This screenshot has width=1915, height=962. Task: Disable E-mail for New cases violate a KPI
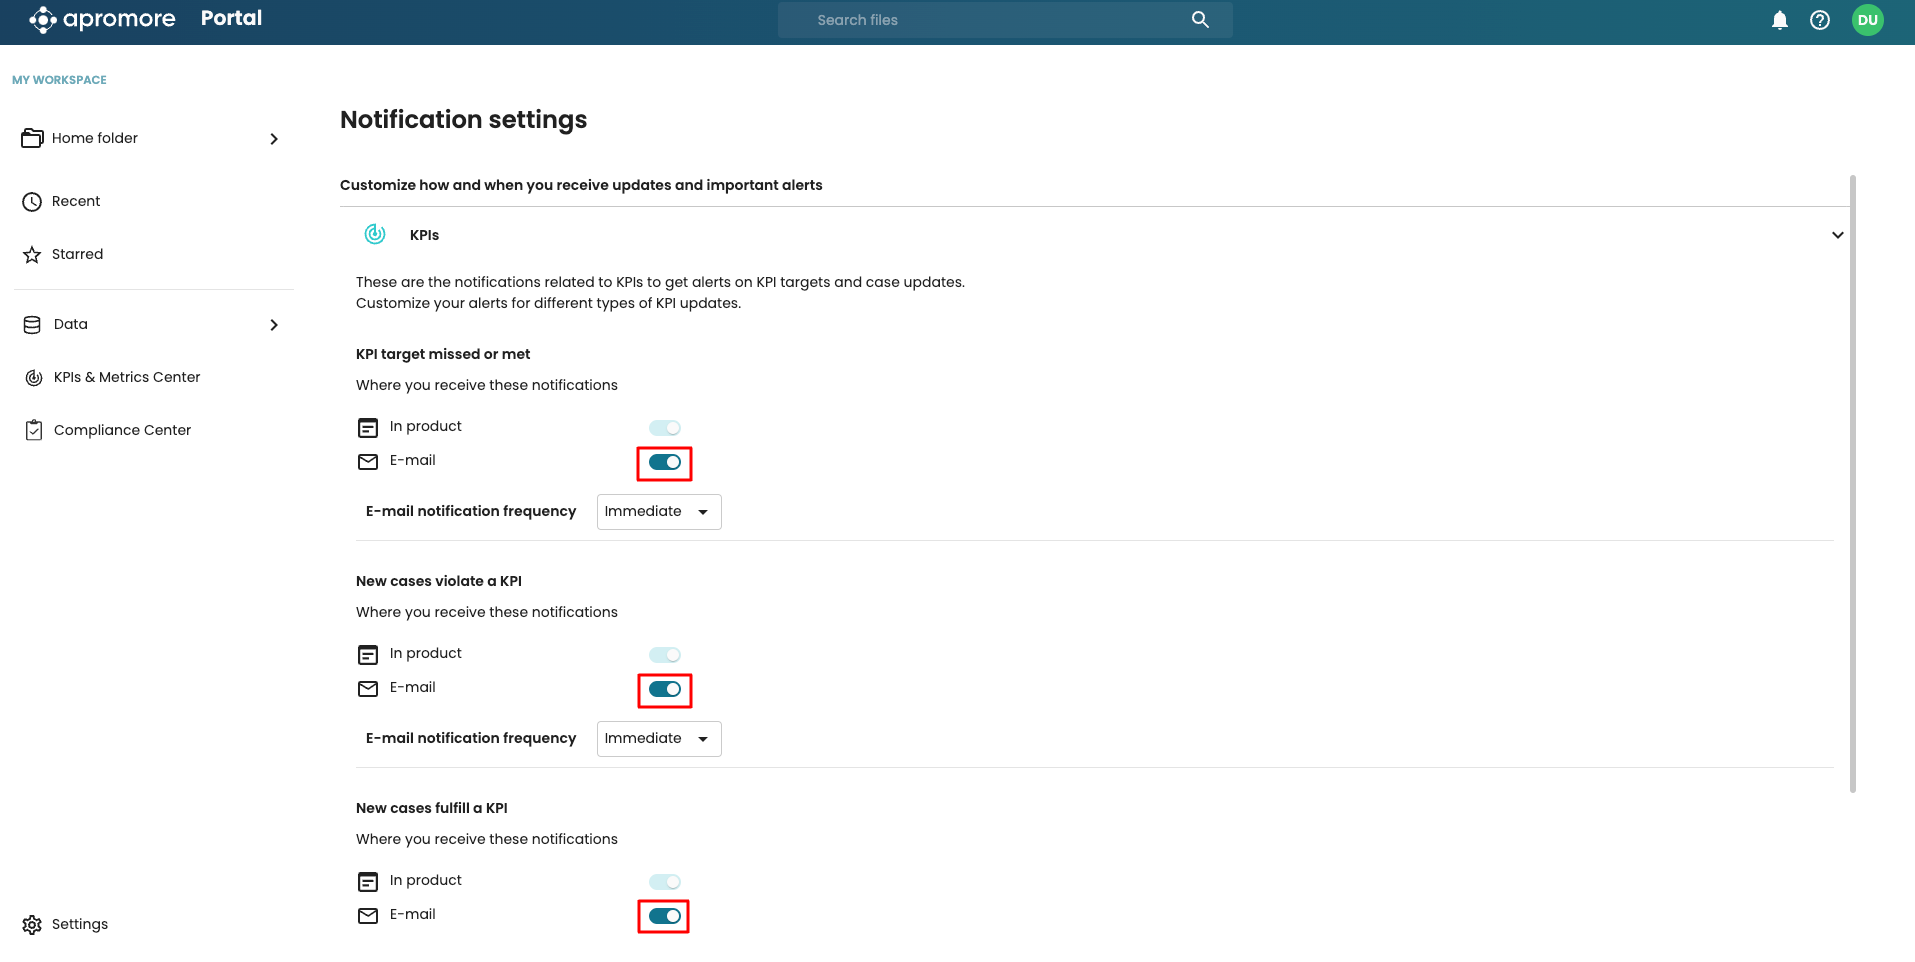pos(665,689)
